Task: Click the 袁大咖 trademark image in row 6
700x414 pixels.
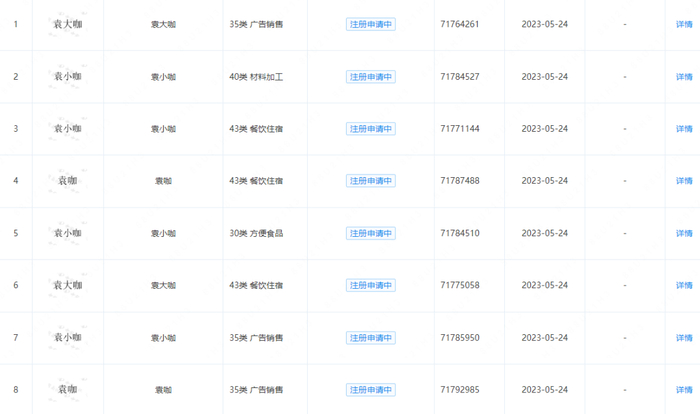Action: (x=68, y=285)
